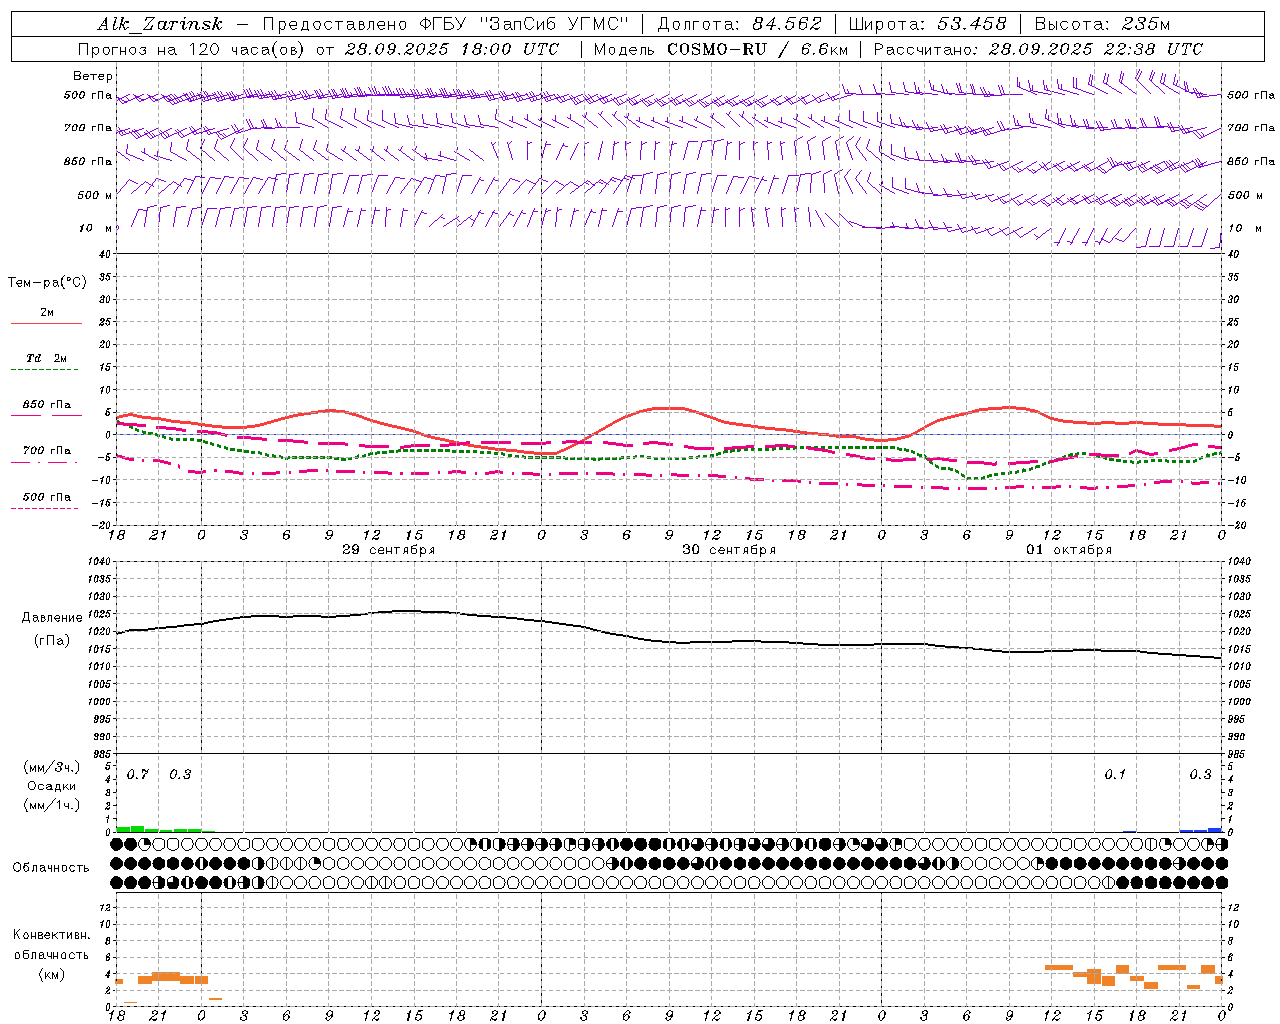Click the '700 гПа' temperature legend entry
Image resolution: width=1280 pixels, height=1024 pixels.
(x=47, y=451)
